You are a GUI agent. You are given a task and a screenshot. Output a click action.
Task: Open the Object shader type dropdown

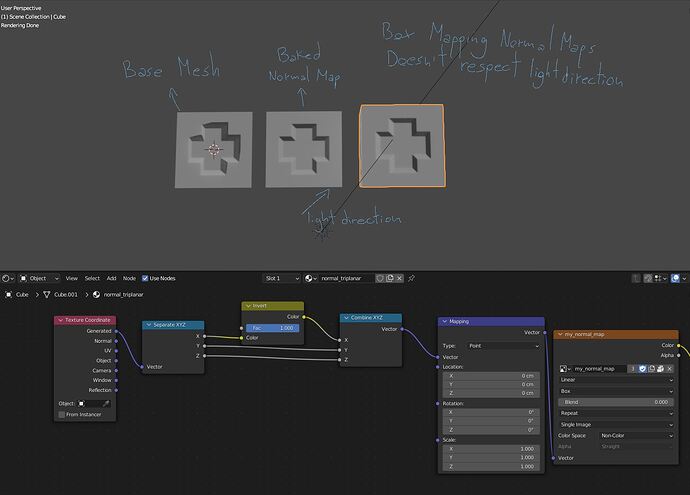[40, 279]
